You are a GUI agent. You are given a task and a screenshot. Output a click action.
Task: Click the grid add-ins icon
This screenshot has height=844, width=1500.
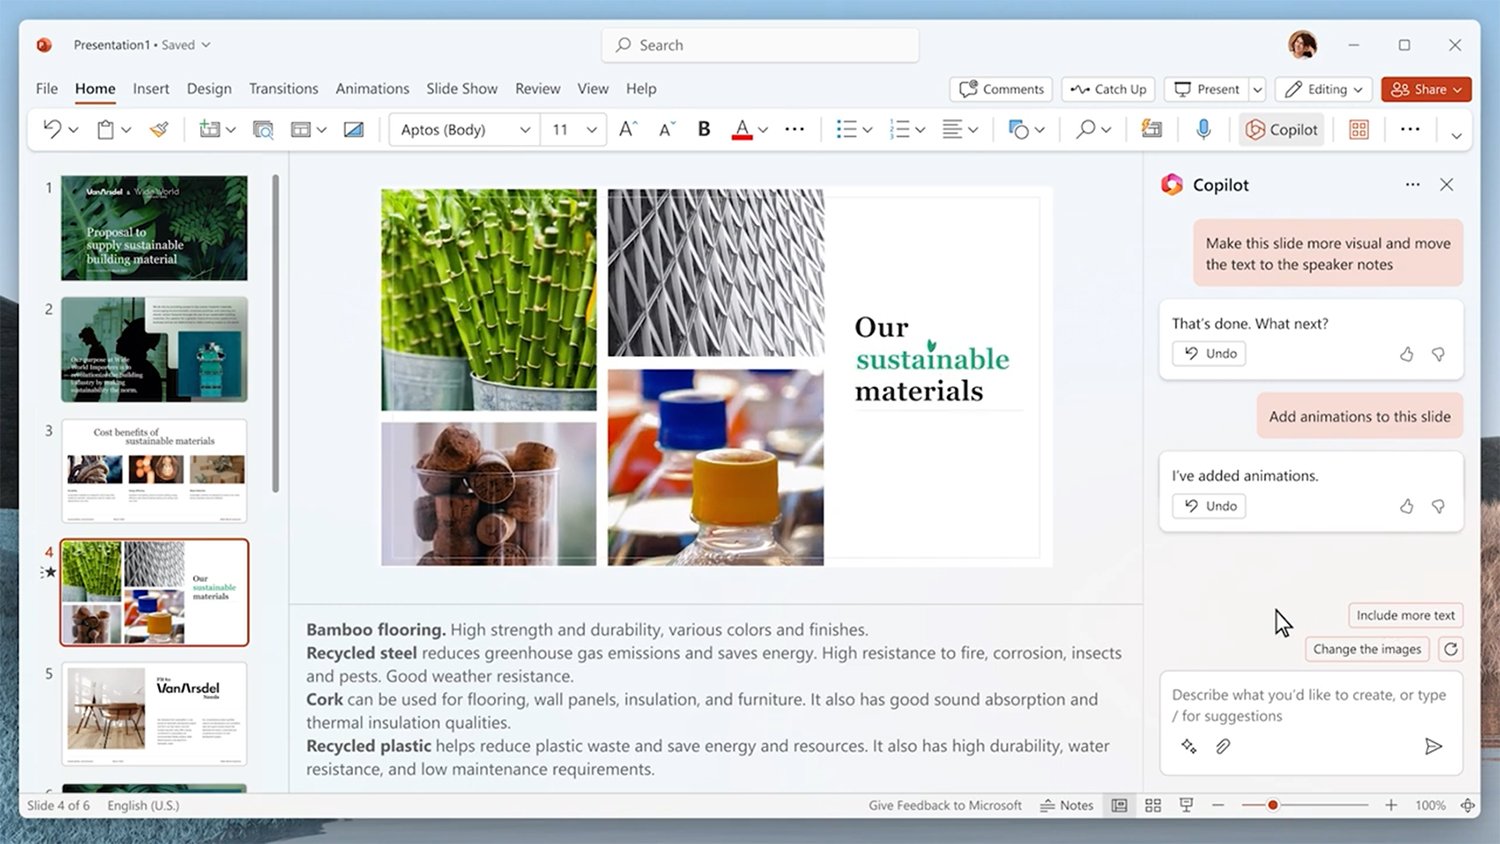pos(1359,129)
